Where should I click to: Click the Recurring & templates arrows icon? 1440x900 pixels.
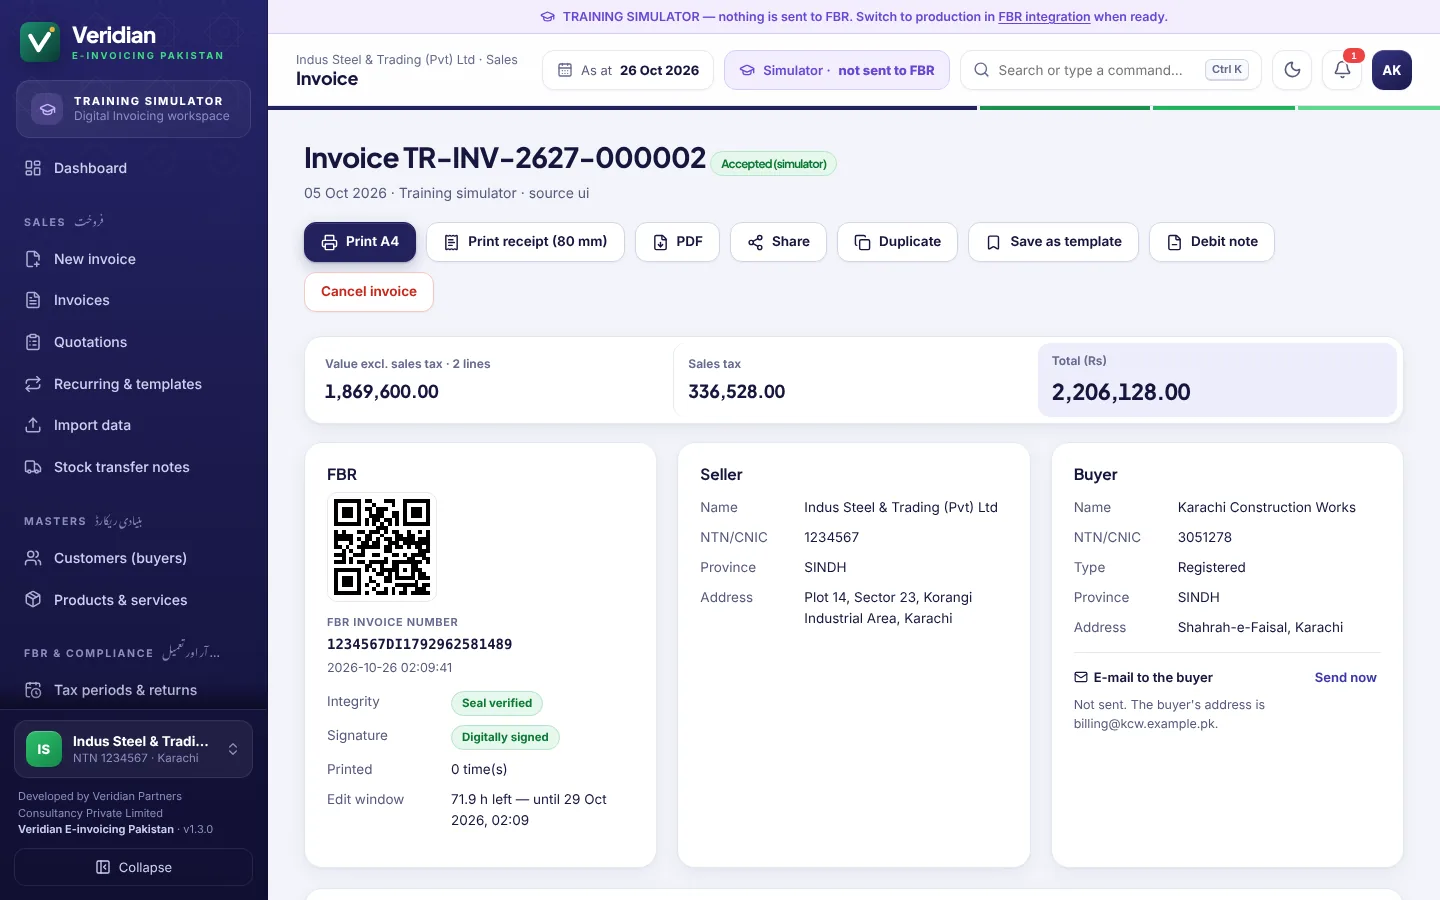33,384
